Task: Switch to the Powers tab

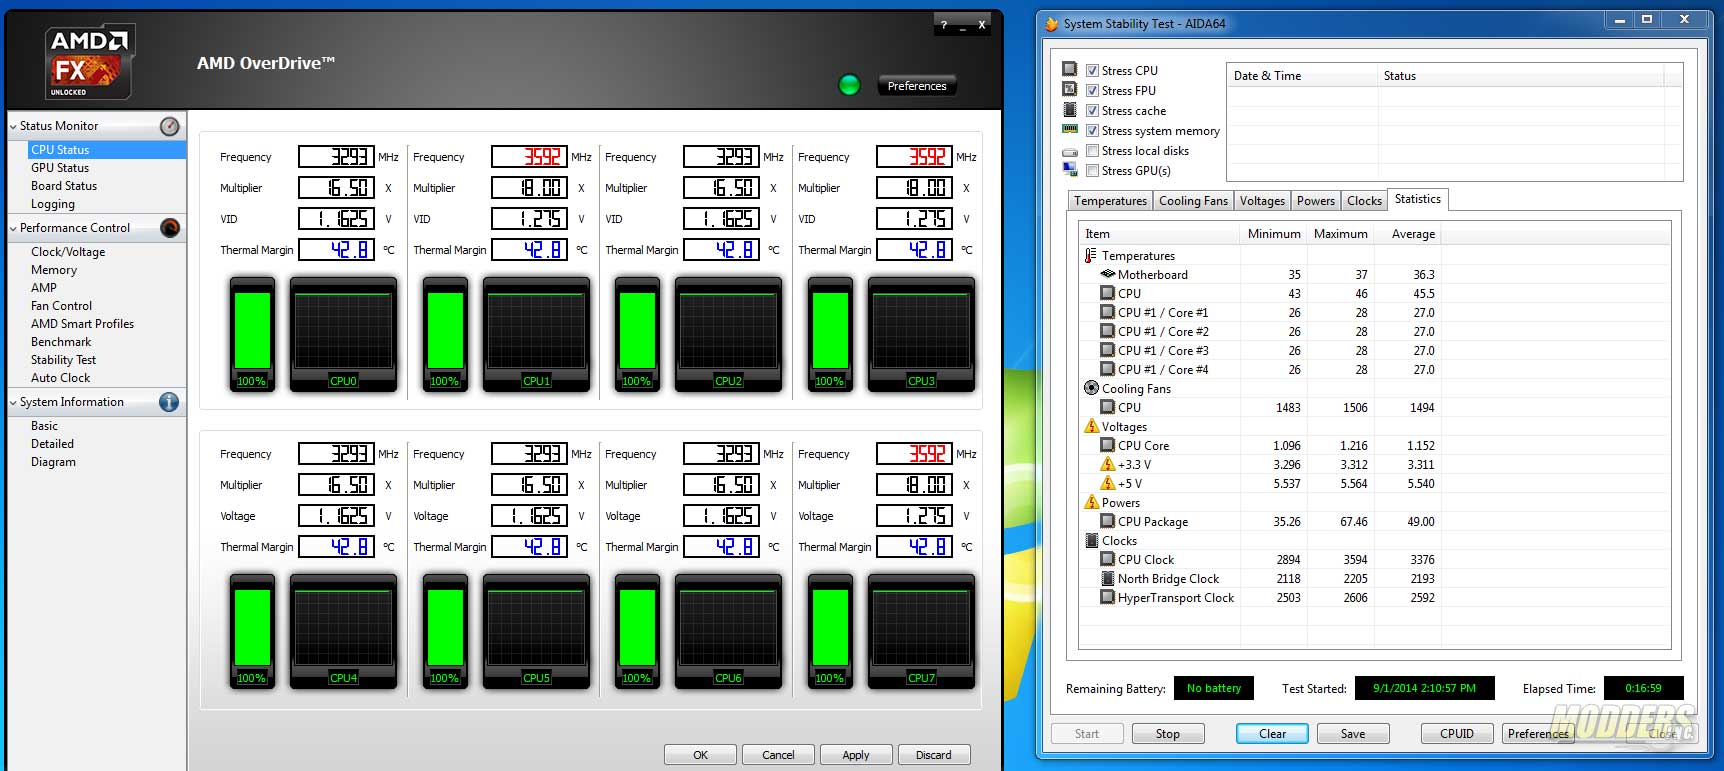Action: pos(1316,201)
